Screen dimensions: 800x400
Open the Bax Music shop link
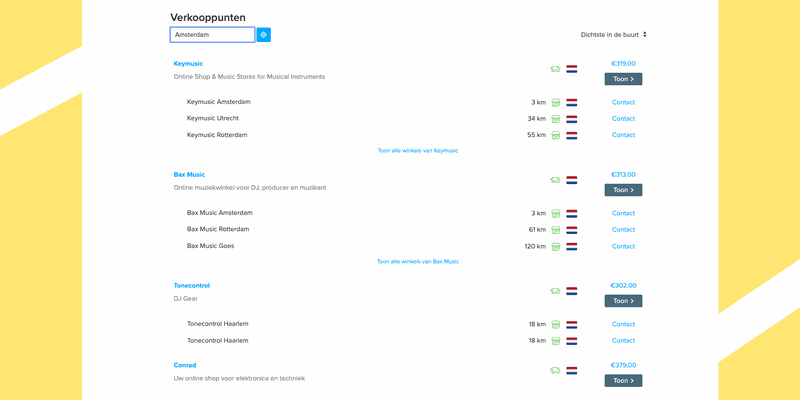189,175
